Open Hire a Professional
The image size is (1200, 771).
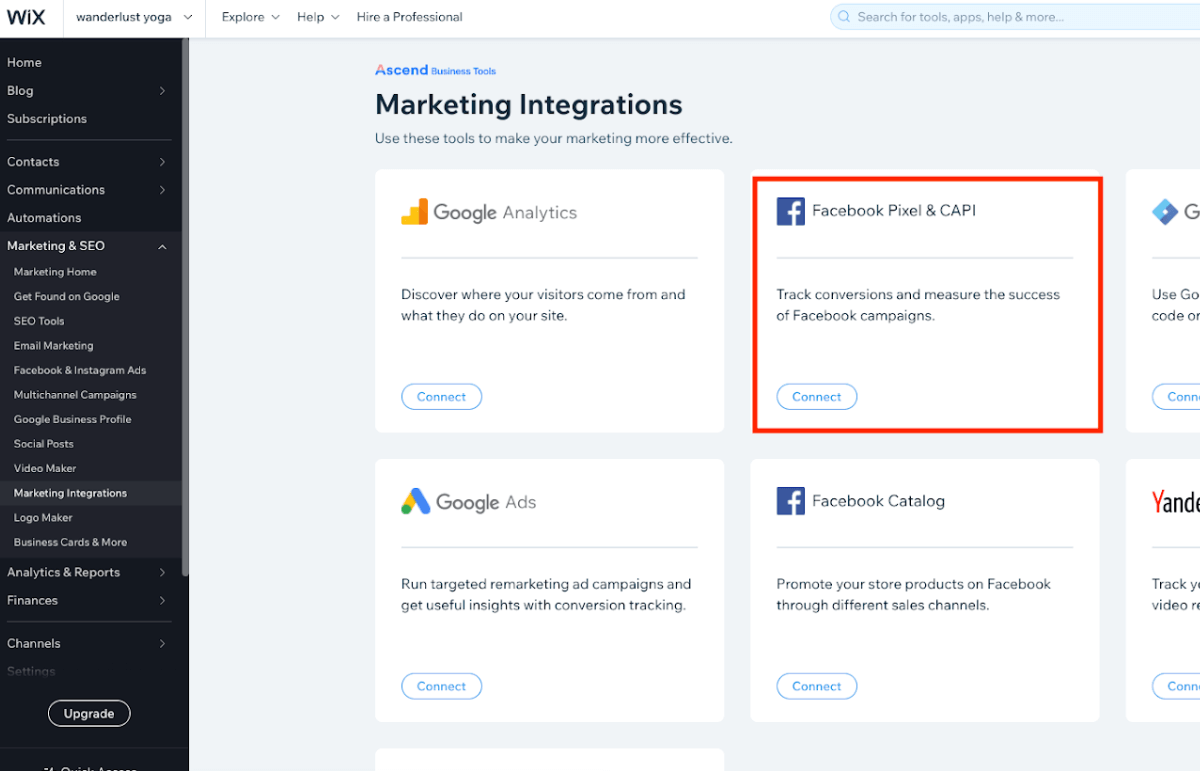409,17
